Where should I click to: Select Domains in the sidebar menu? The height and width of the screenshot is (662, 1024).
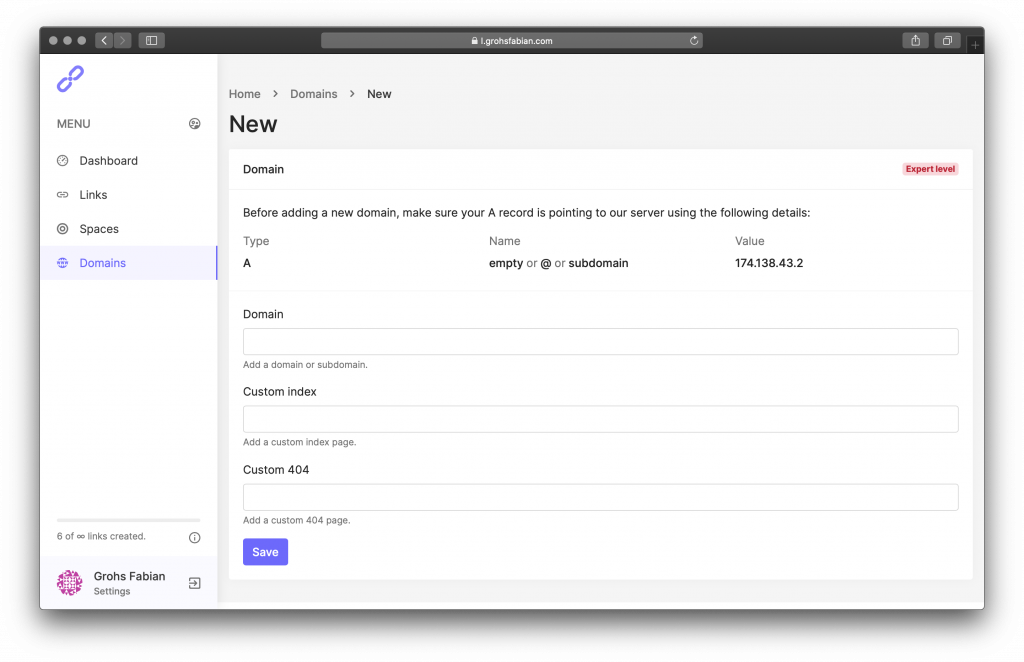coord(129,263)
